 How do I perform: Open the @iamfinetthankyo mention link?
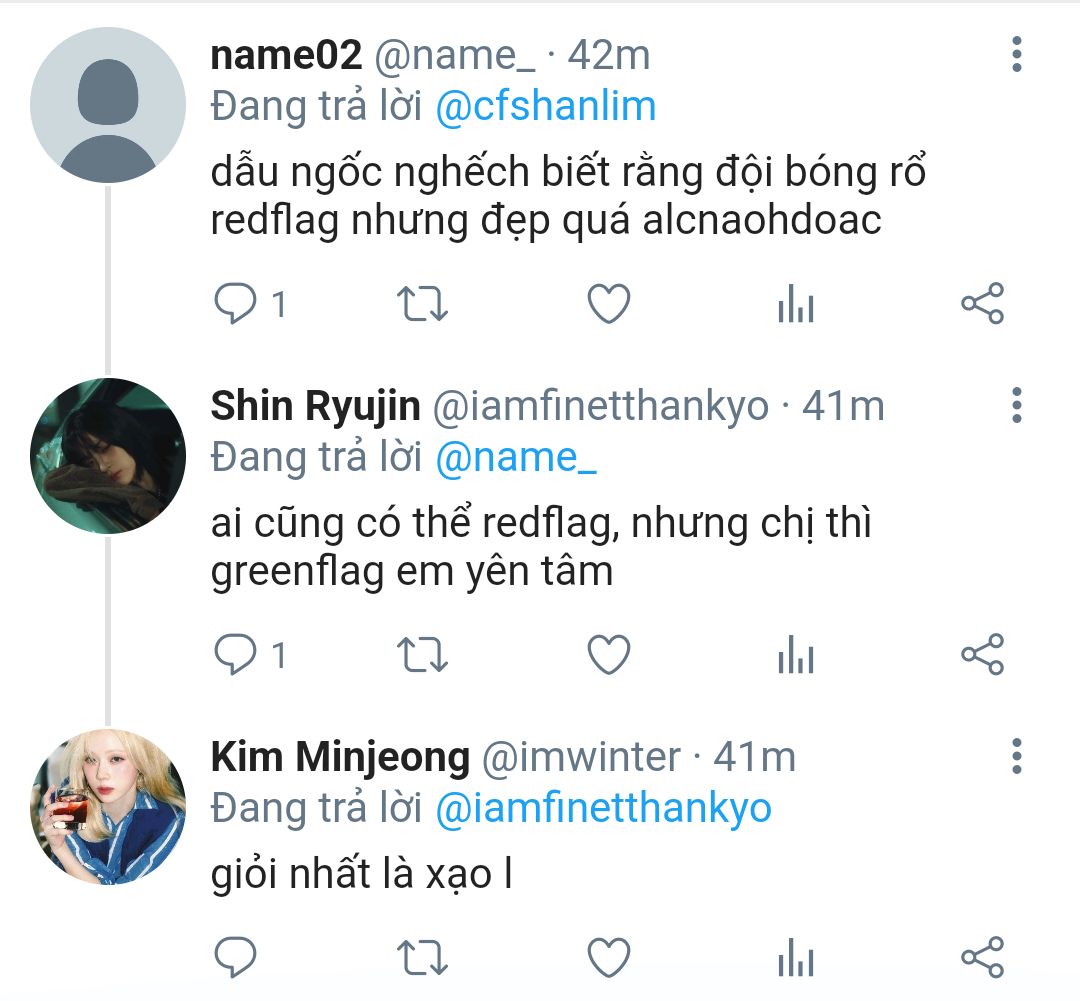[x=603, y=808]
